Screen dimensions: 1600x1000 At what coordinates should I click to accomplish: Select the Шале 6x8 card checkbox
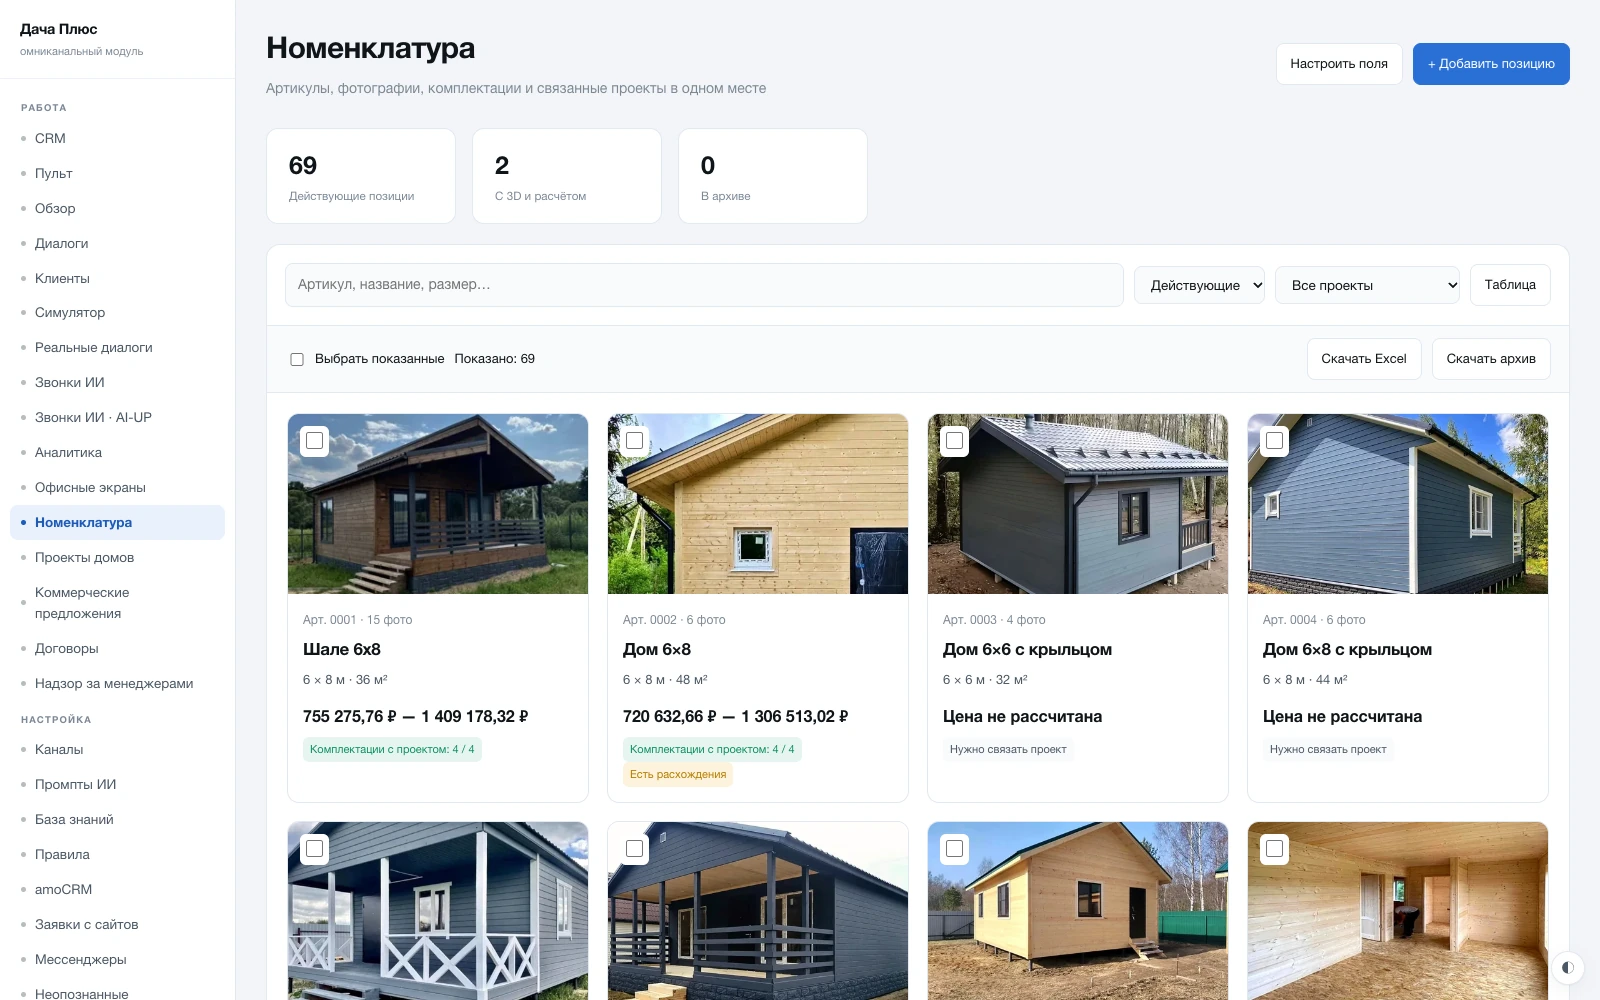[315, 441]
